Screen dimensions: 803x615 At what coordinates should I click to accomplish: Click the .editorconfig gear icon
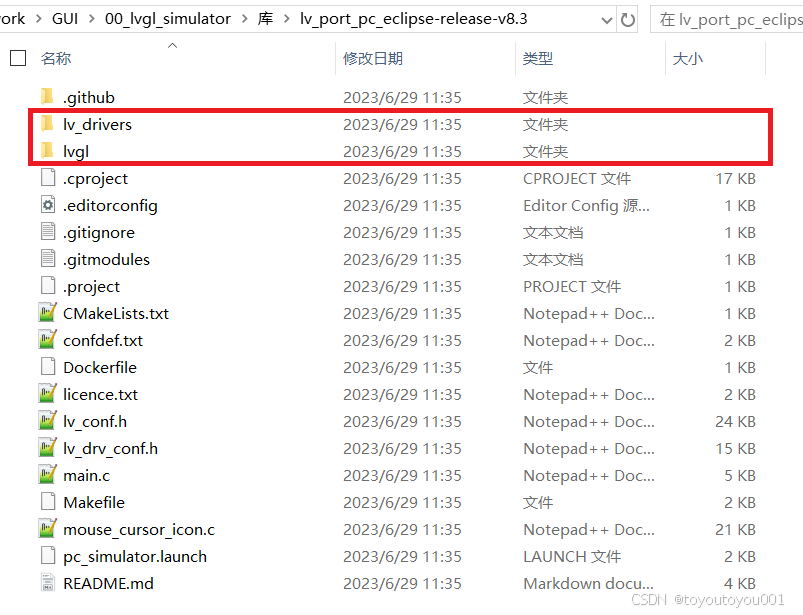[47, 205]
